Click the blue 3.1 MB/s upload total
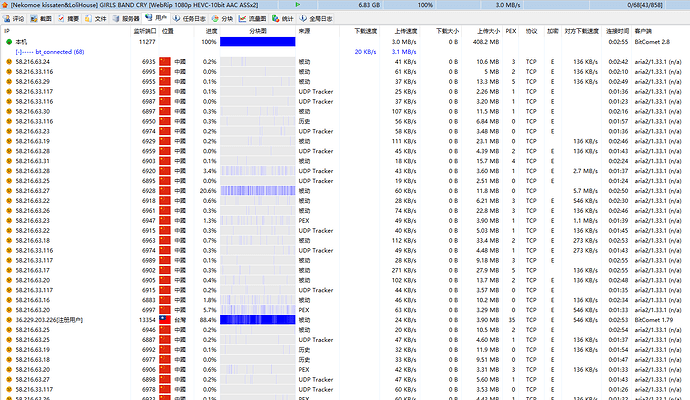 coord(404,52)
